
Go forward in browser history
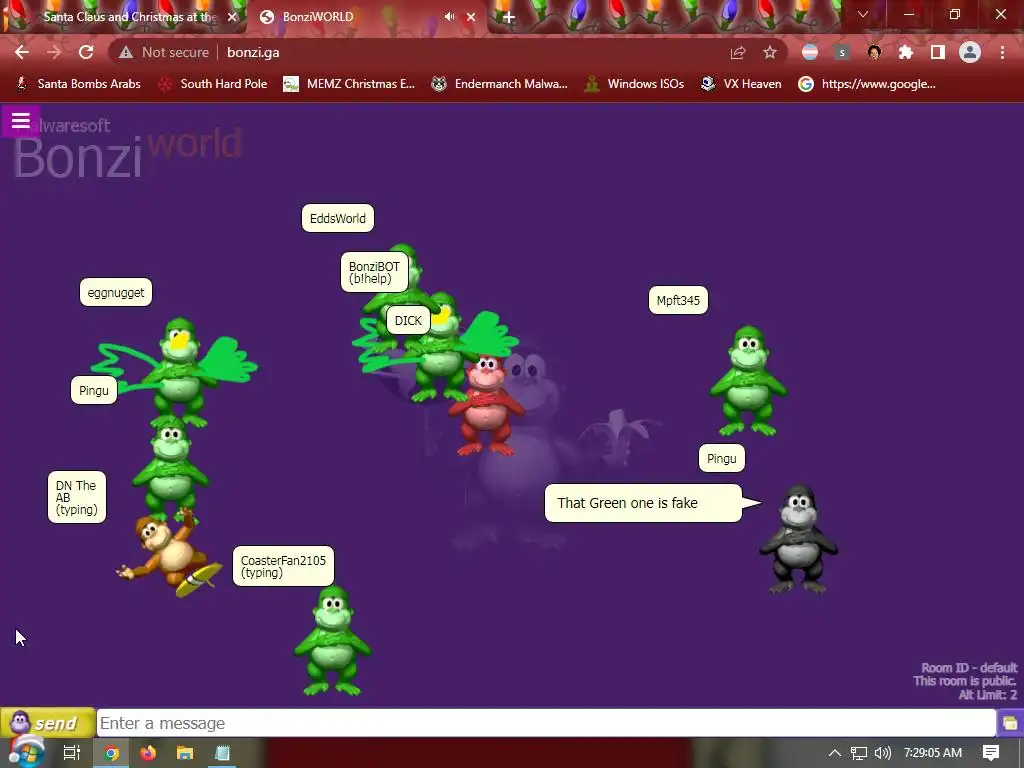tap(54, 52)
